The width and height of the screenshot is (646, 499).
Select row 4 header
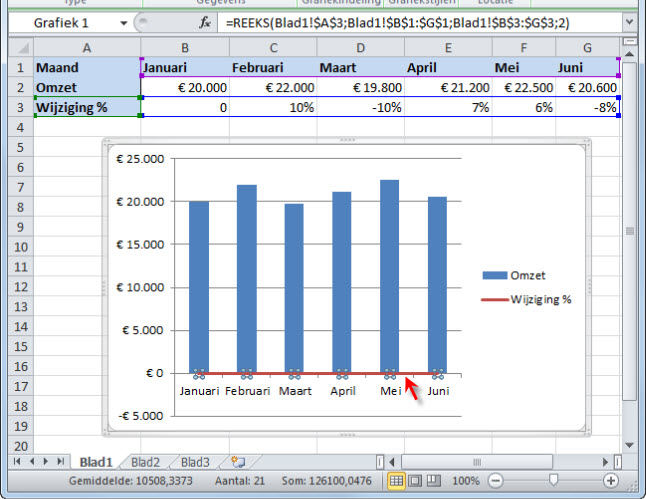21,127
